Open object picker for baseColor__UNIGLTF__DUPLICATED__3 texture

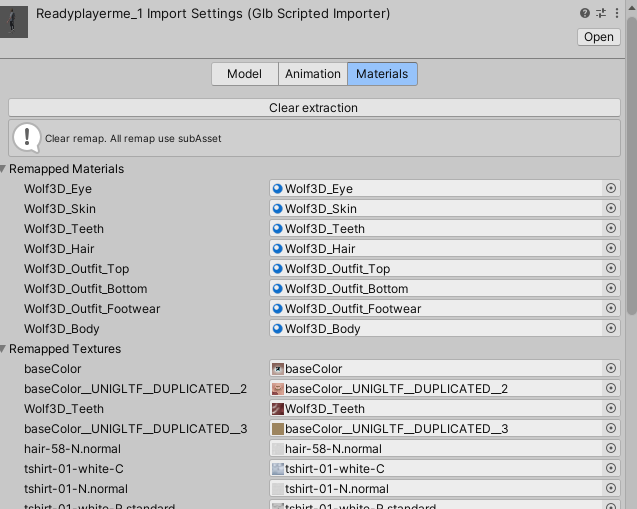pos(611,428)
